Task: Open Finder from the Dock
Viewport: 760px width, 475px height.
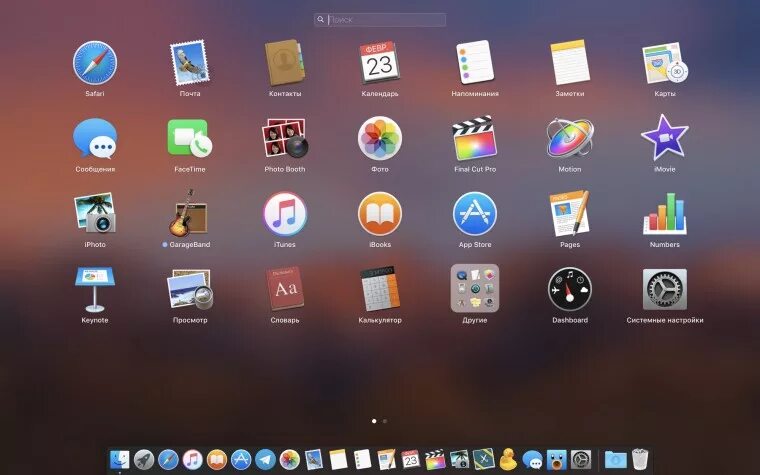Action: (x=120, y=459)
